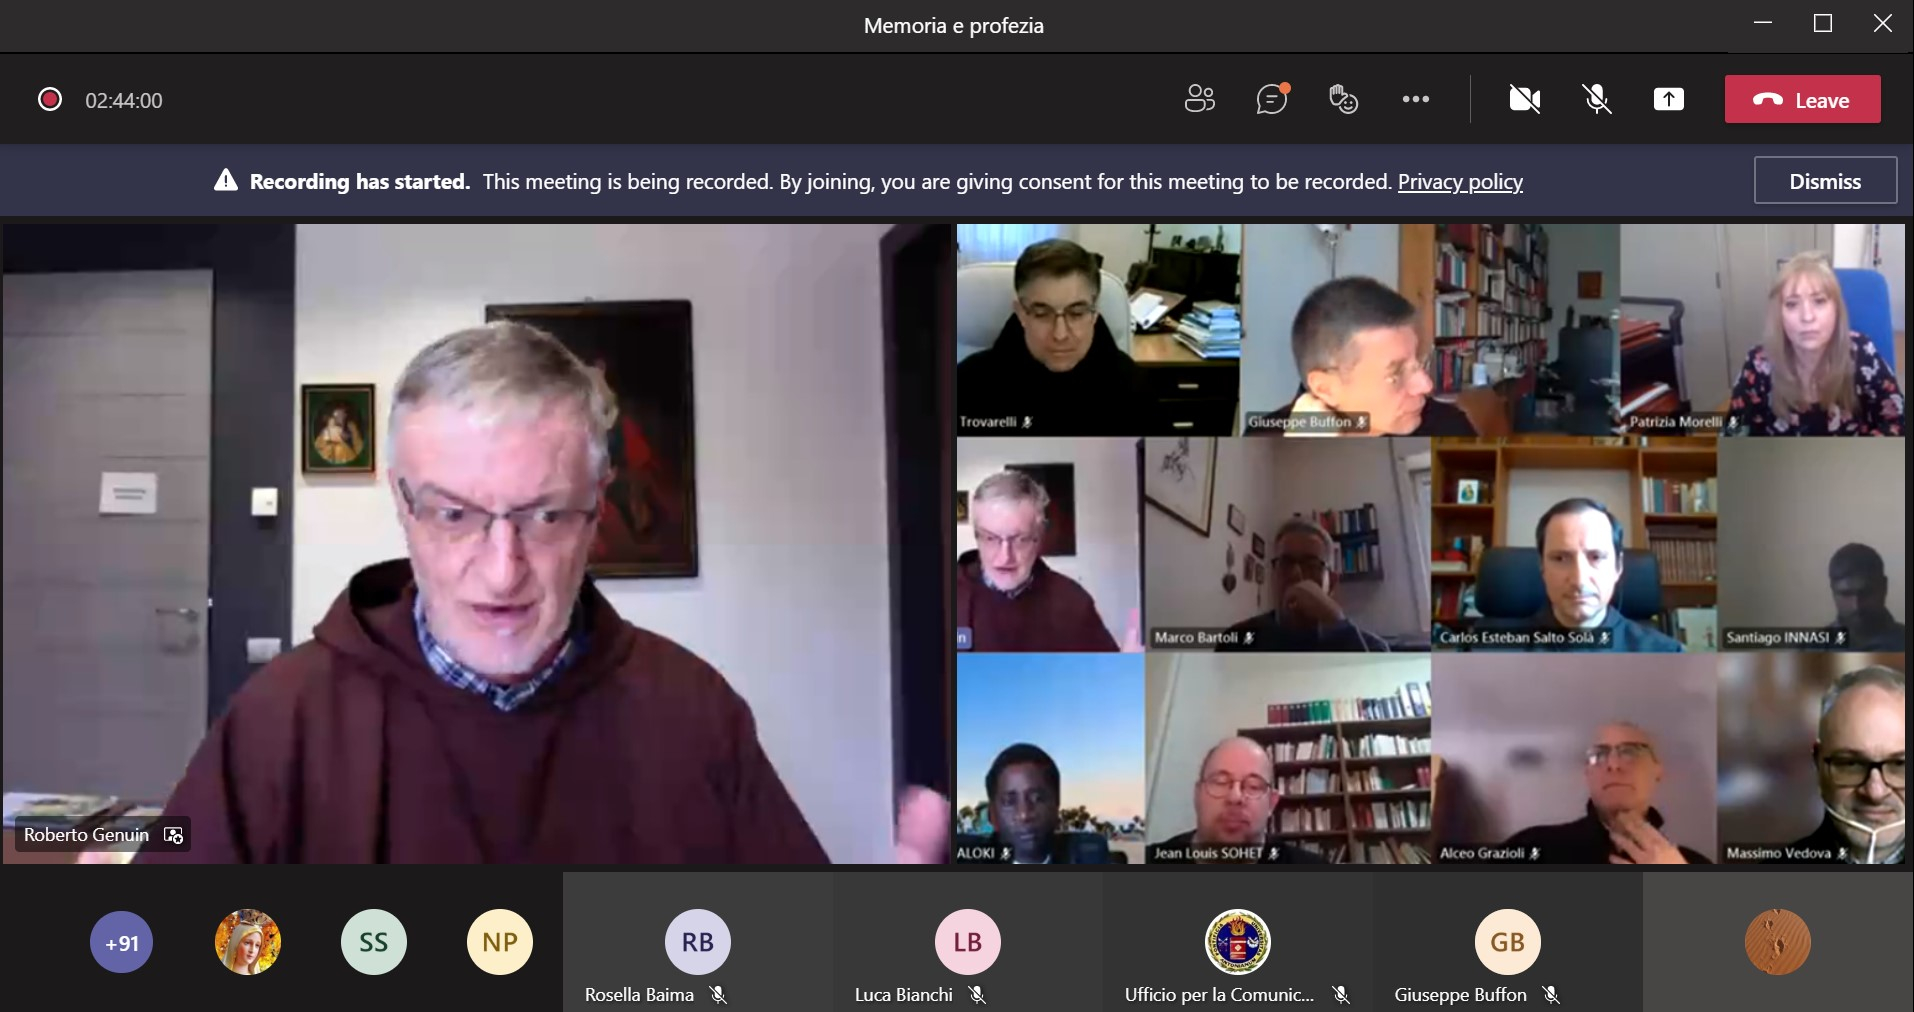This screenshot has height=1012, width=1914.
Task: Unmute the microphone
Action: [x=1597, y=99]
